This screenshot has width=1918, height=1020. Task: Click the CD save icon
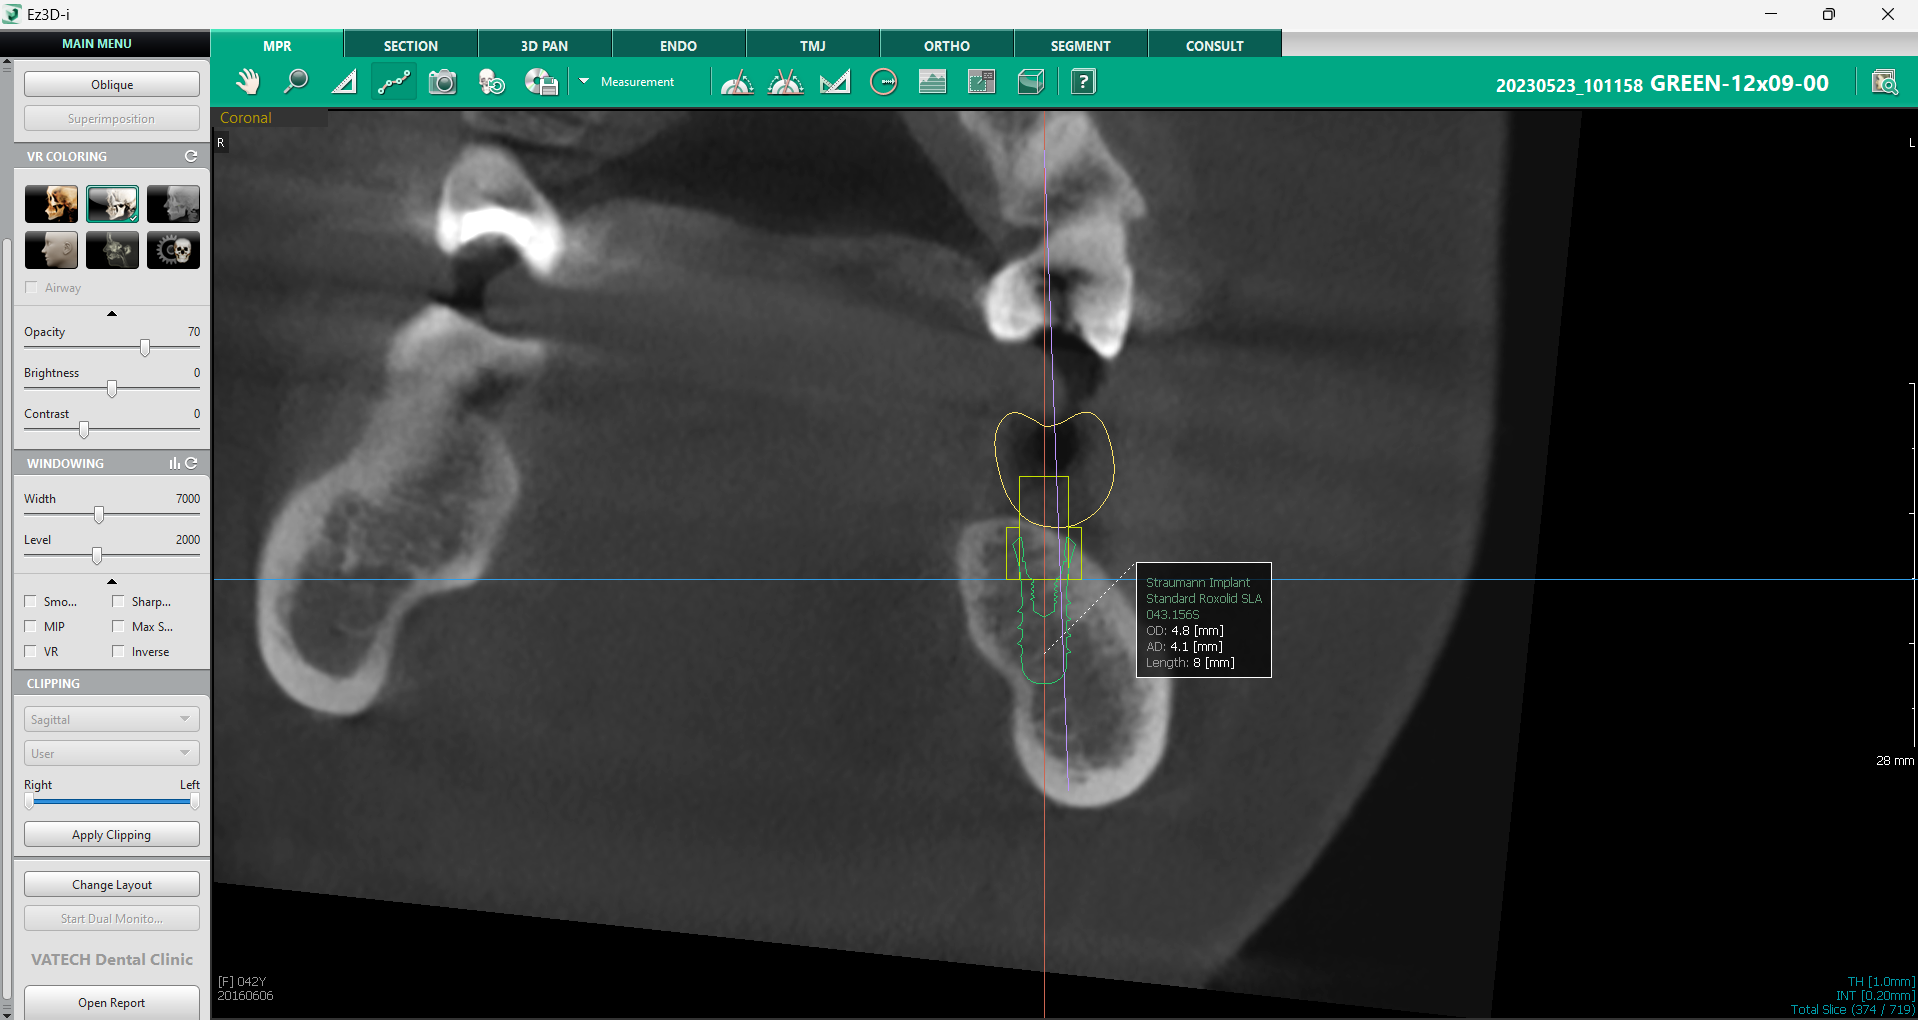540,82
